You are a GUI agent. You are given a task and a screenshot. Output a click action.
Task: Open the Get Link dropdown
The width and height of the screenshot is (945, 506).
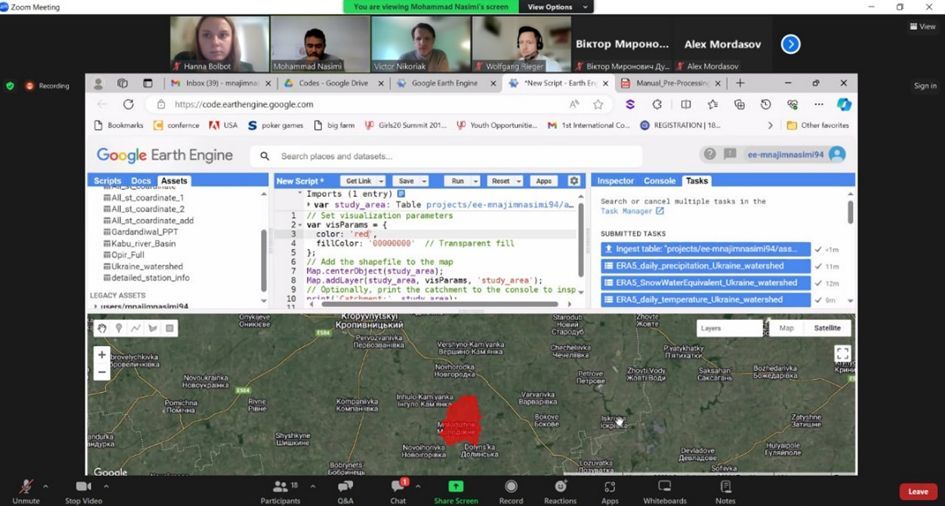tap(362, 181)
